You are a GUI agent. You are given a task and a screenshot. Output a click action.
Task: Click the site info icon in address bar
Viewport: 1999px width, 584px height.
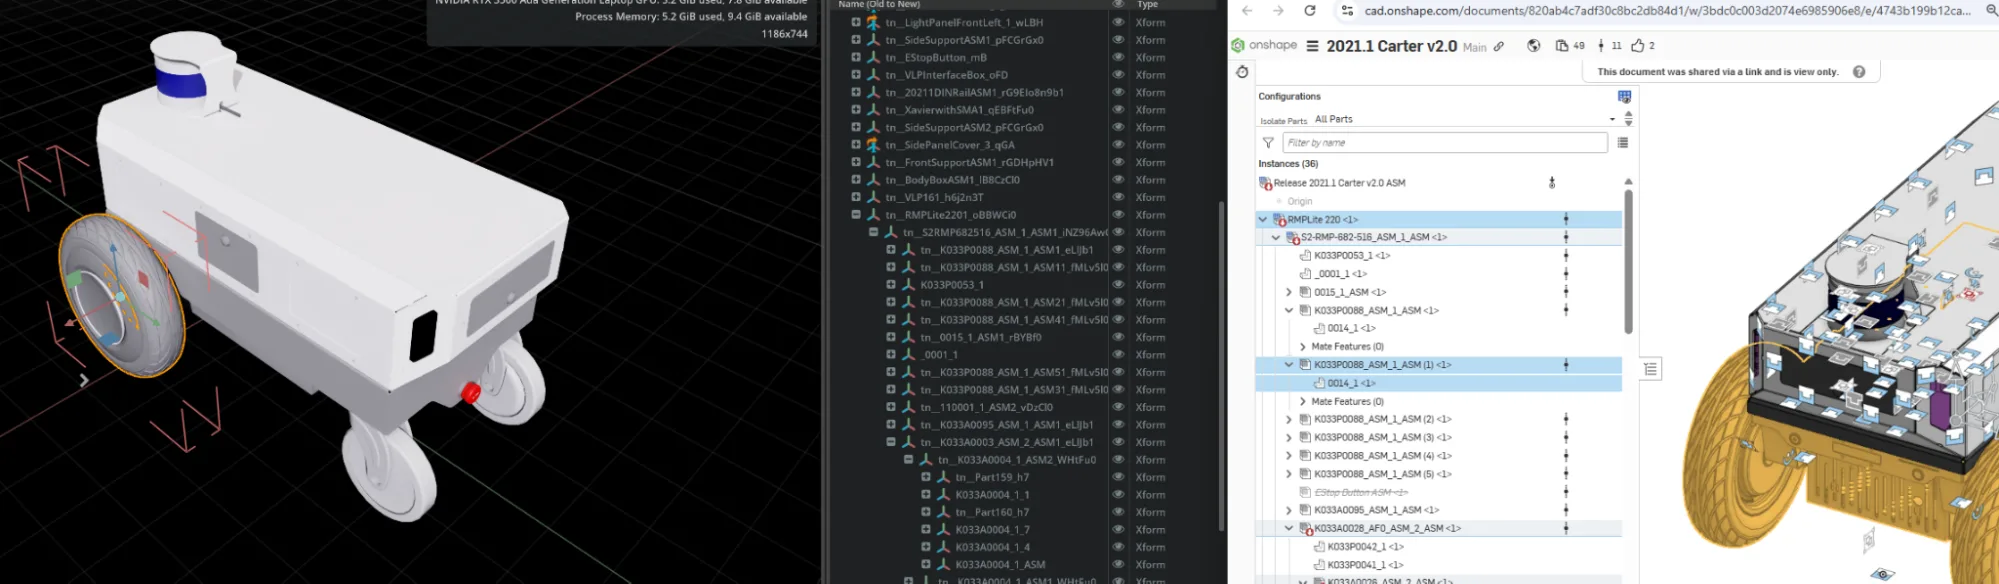click(1347, 11)
